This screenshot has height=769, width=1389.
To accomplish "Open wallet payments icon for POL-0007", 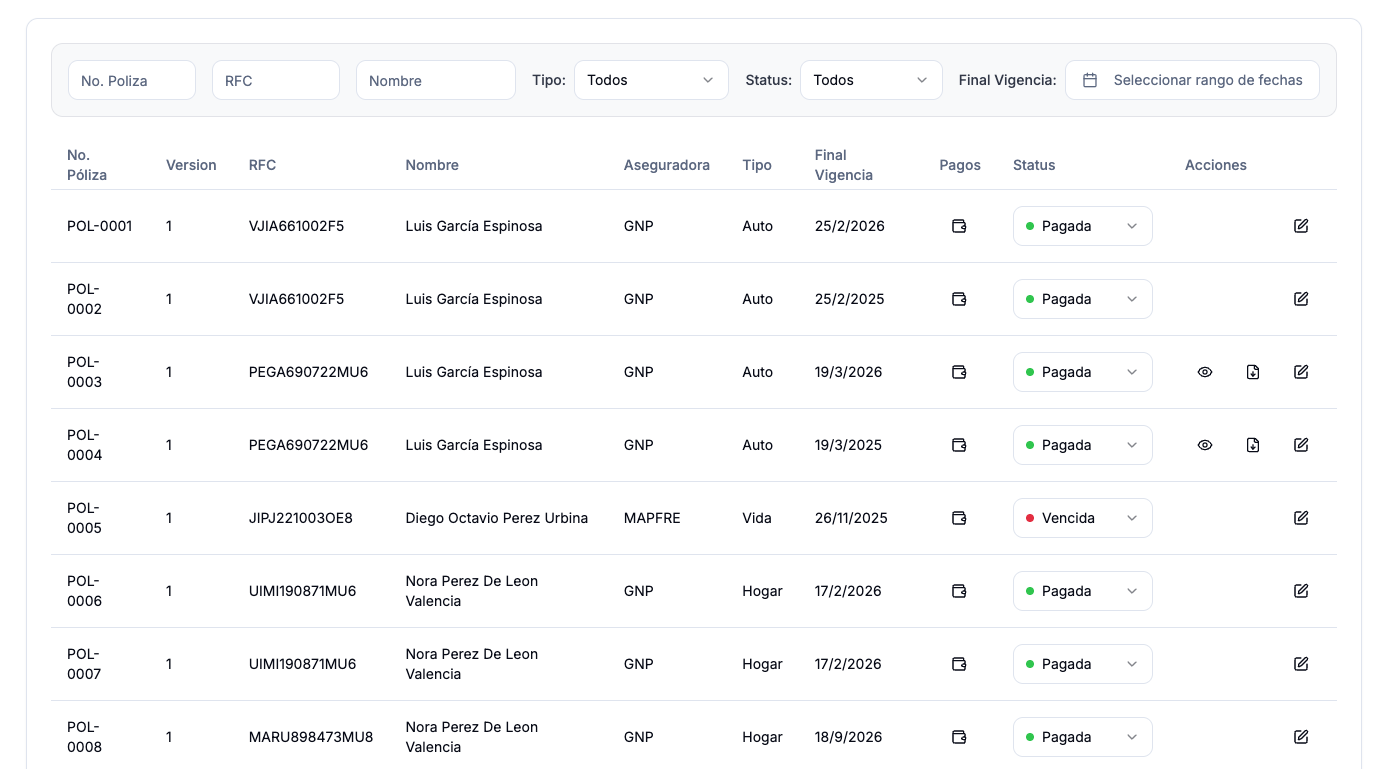I will (959, 664).
